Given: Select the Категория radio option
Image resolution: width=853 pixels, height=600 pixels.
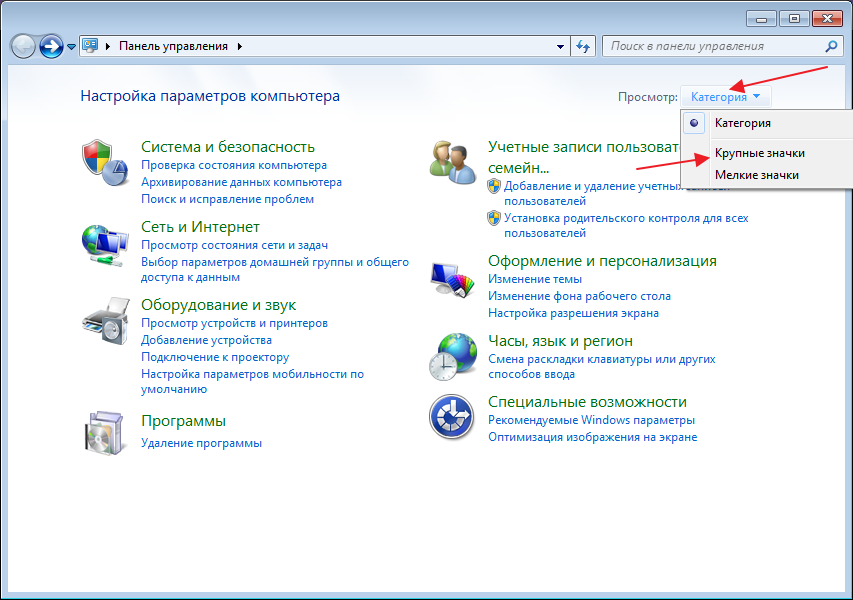Looking at the screenshot, I should click(741, 123).
